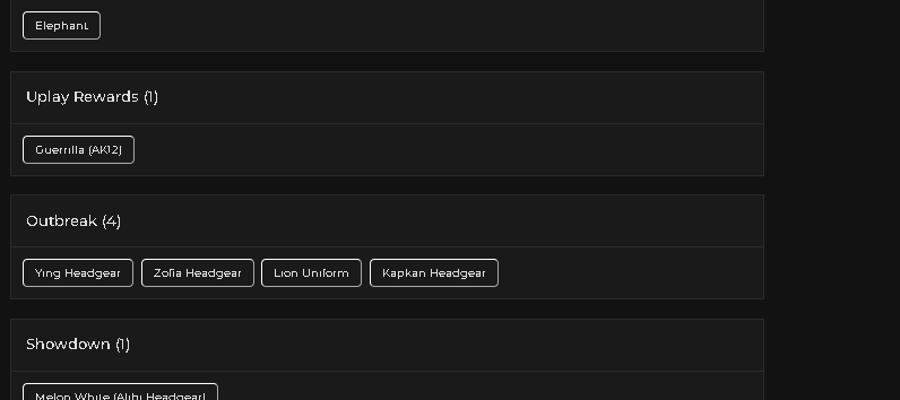Click empty space right of Guerrilla (AK12)

(x=448, y=150)
